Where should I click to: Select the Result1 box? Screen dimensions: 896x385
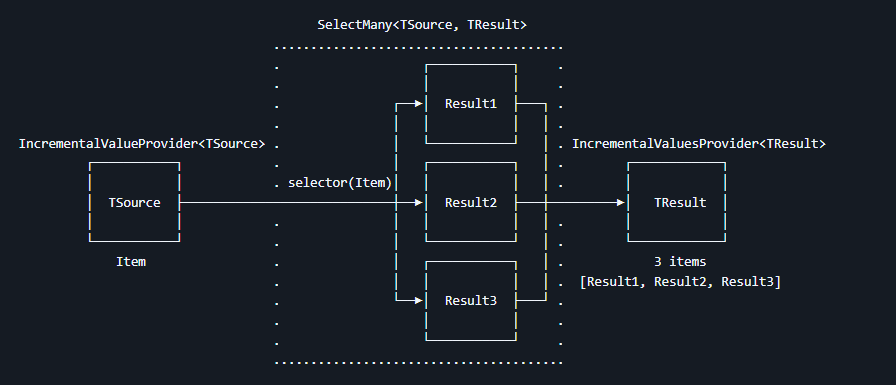[x=471, y=103]
